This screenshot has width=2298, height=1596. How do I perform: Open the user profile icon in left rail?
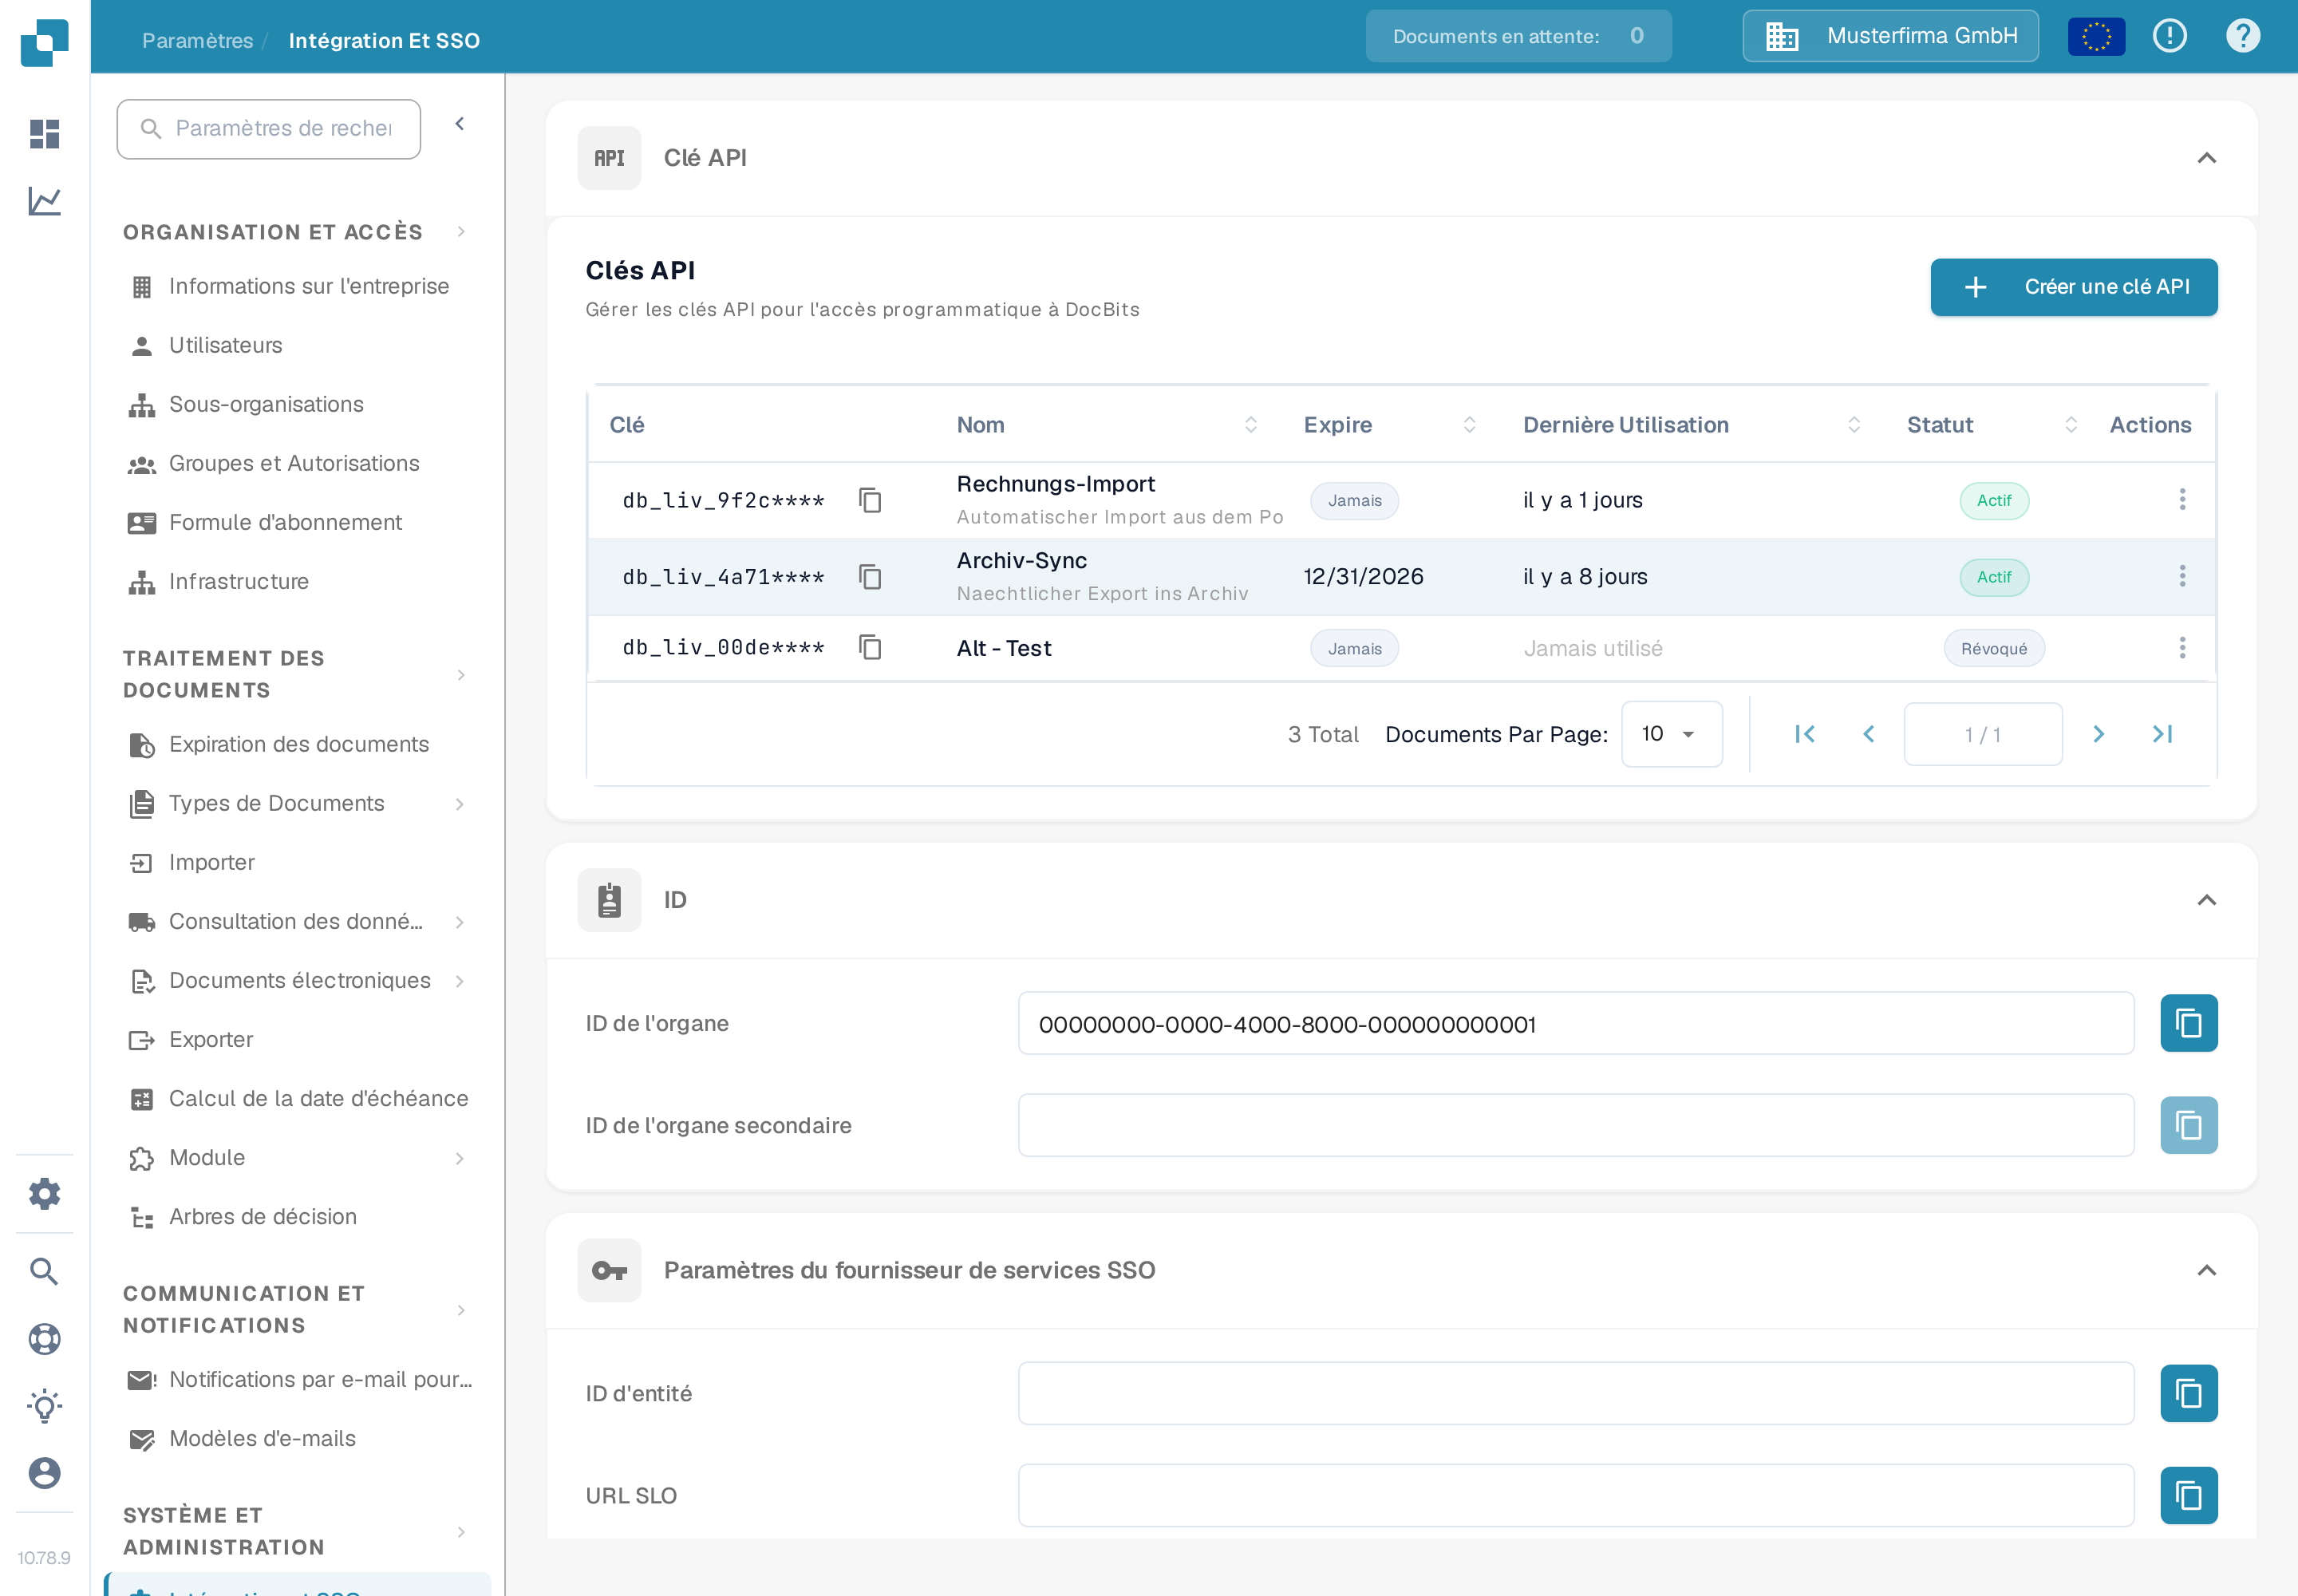pos(44,1473)
